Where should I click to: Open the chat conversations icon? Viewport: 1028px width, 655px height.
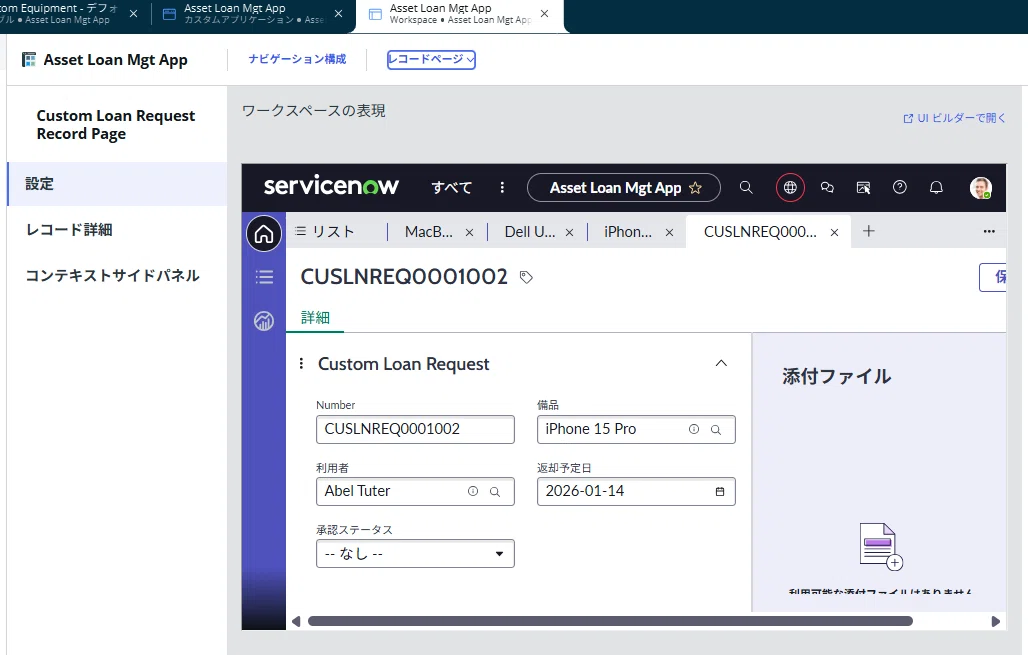click(x=827, y=188)
